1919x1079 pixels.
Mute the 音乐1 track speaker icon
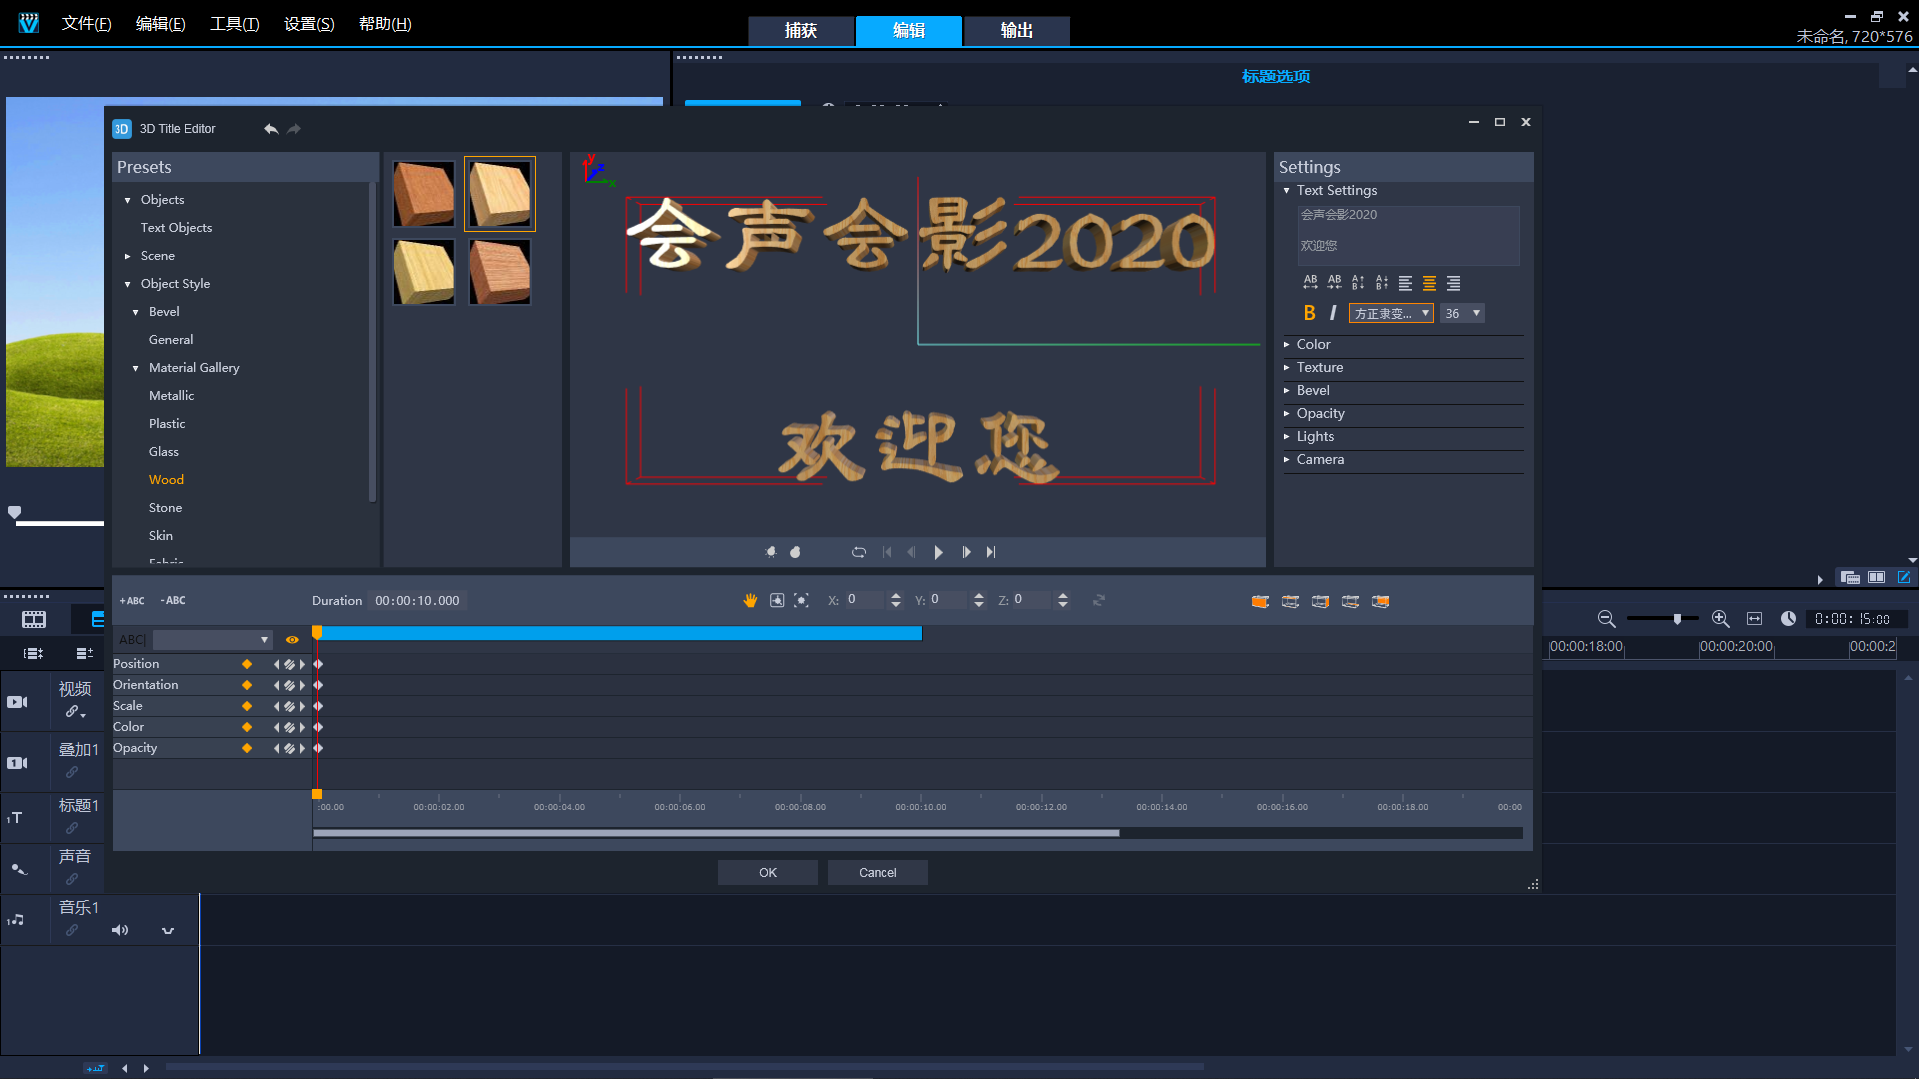pyautogui.click(x=120, y=930)
